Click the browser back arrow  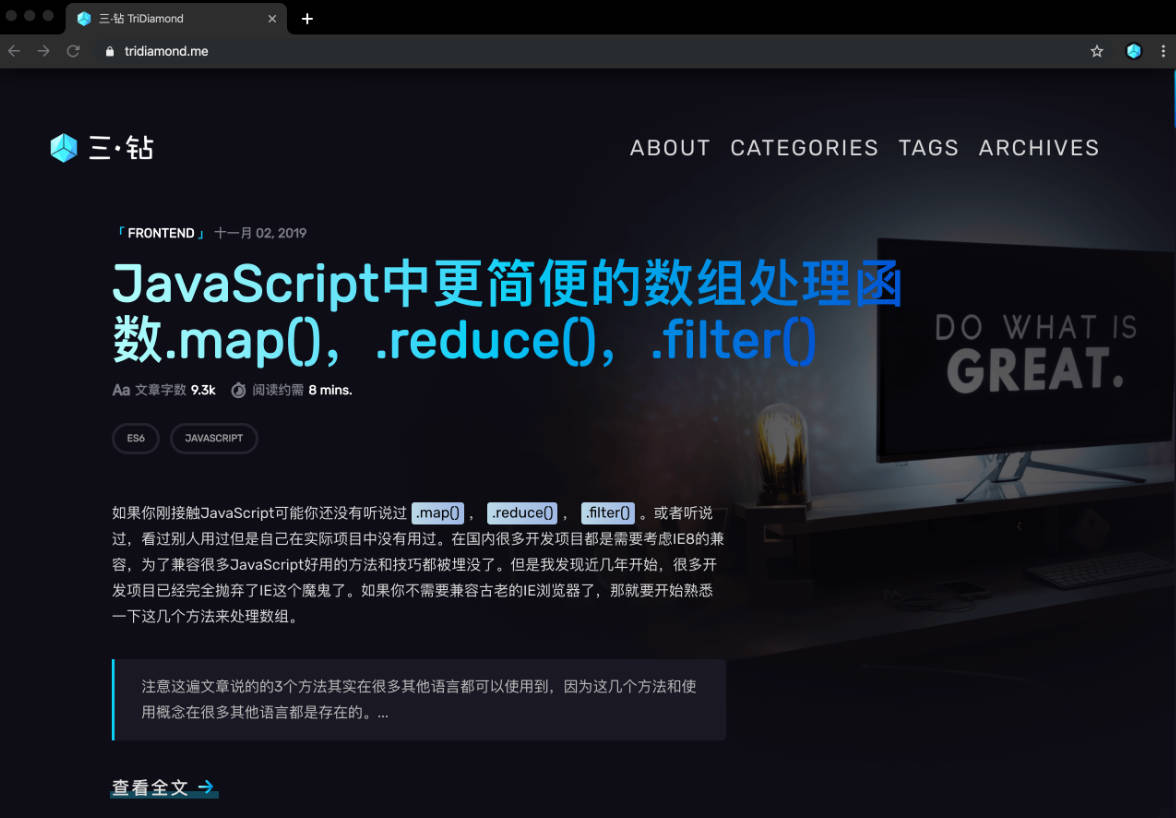tap(14, 51)
